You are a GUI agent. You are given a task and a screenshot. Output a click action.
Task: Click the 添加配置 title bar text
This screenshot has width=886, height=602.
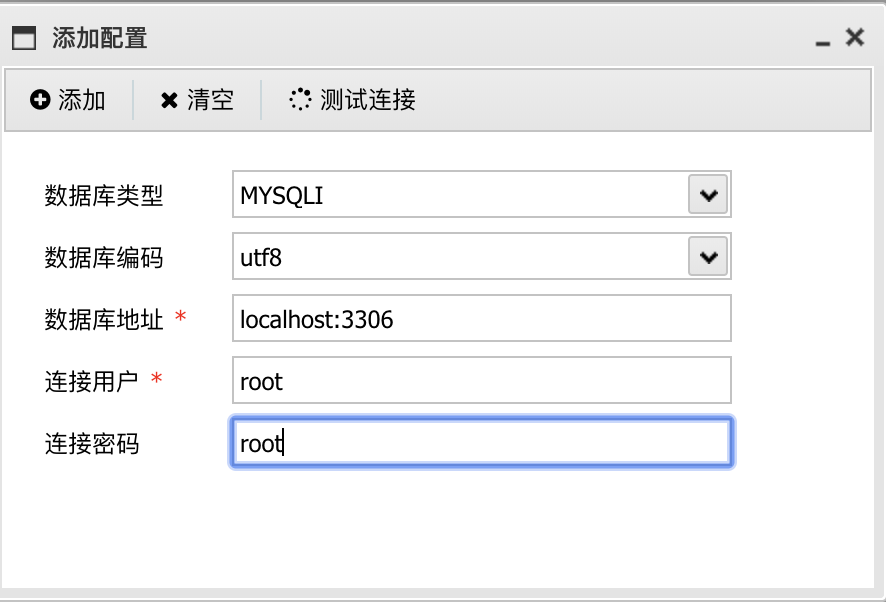coord(97,37)
